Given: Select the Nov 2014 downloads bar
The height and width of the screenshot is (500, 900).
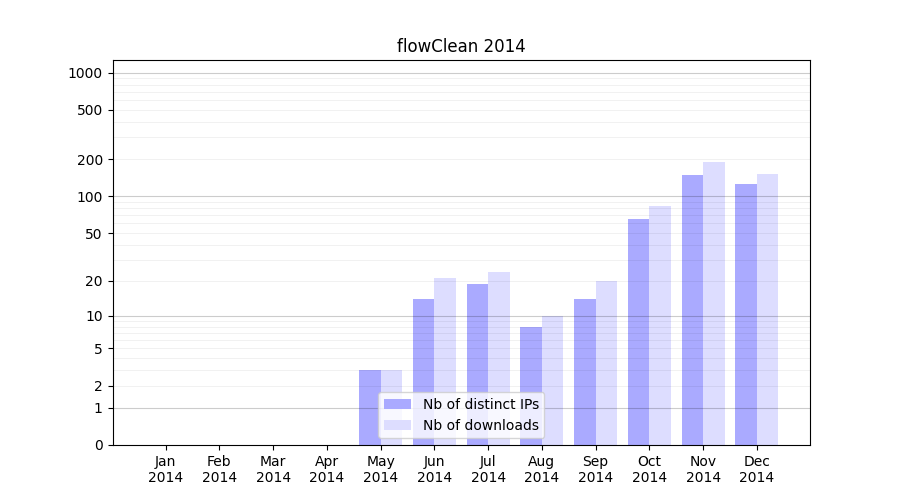Looking at the screenshot, I should (x=714, y=303).
